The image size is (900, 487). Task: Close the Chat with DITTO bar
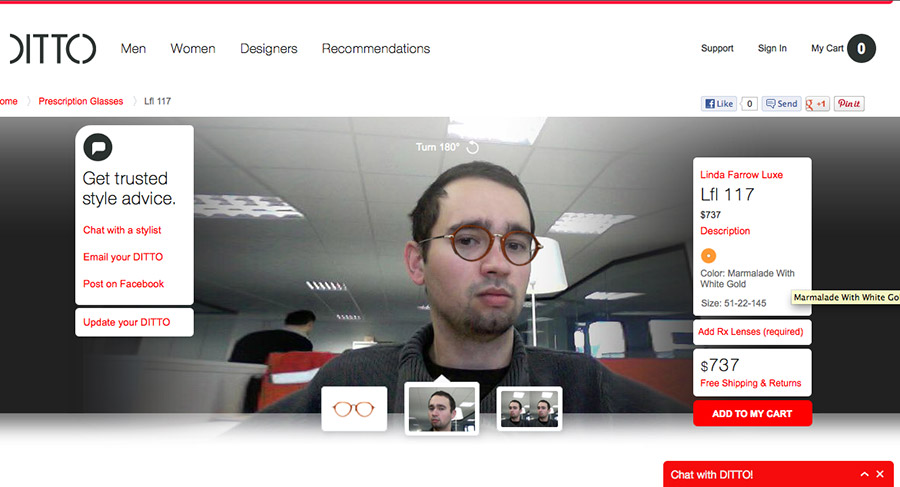click(880, 474)
